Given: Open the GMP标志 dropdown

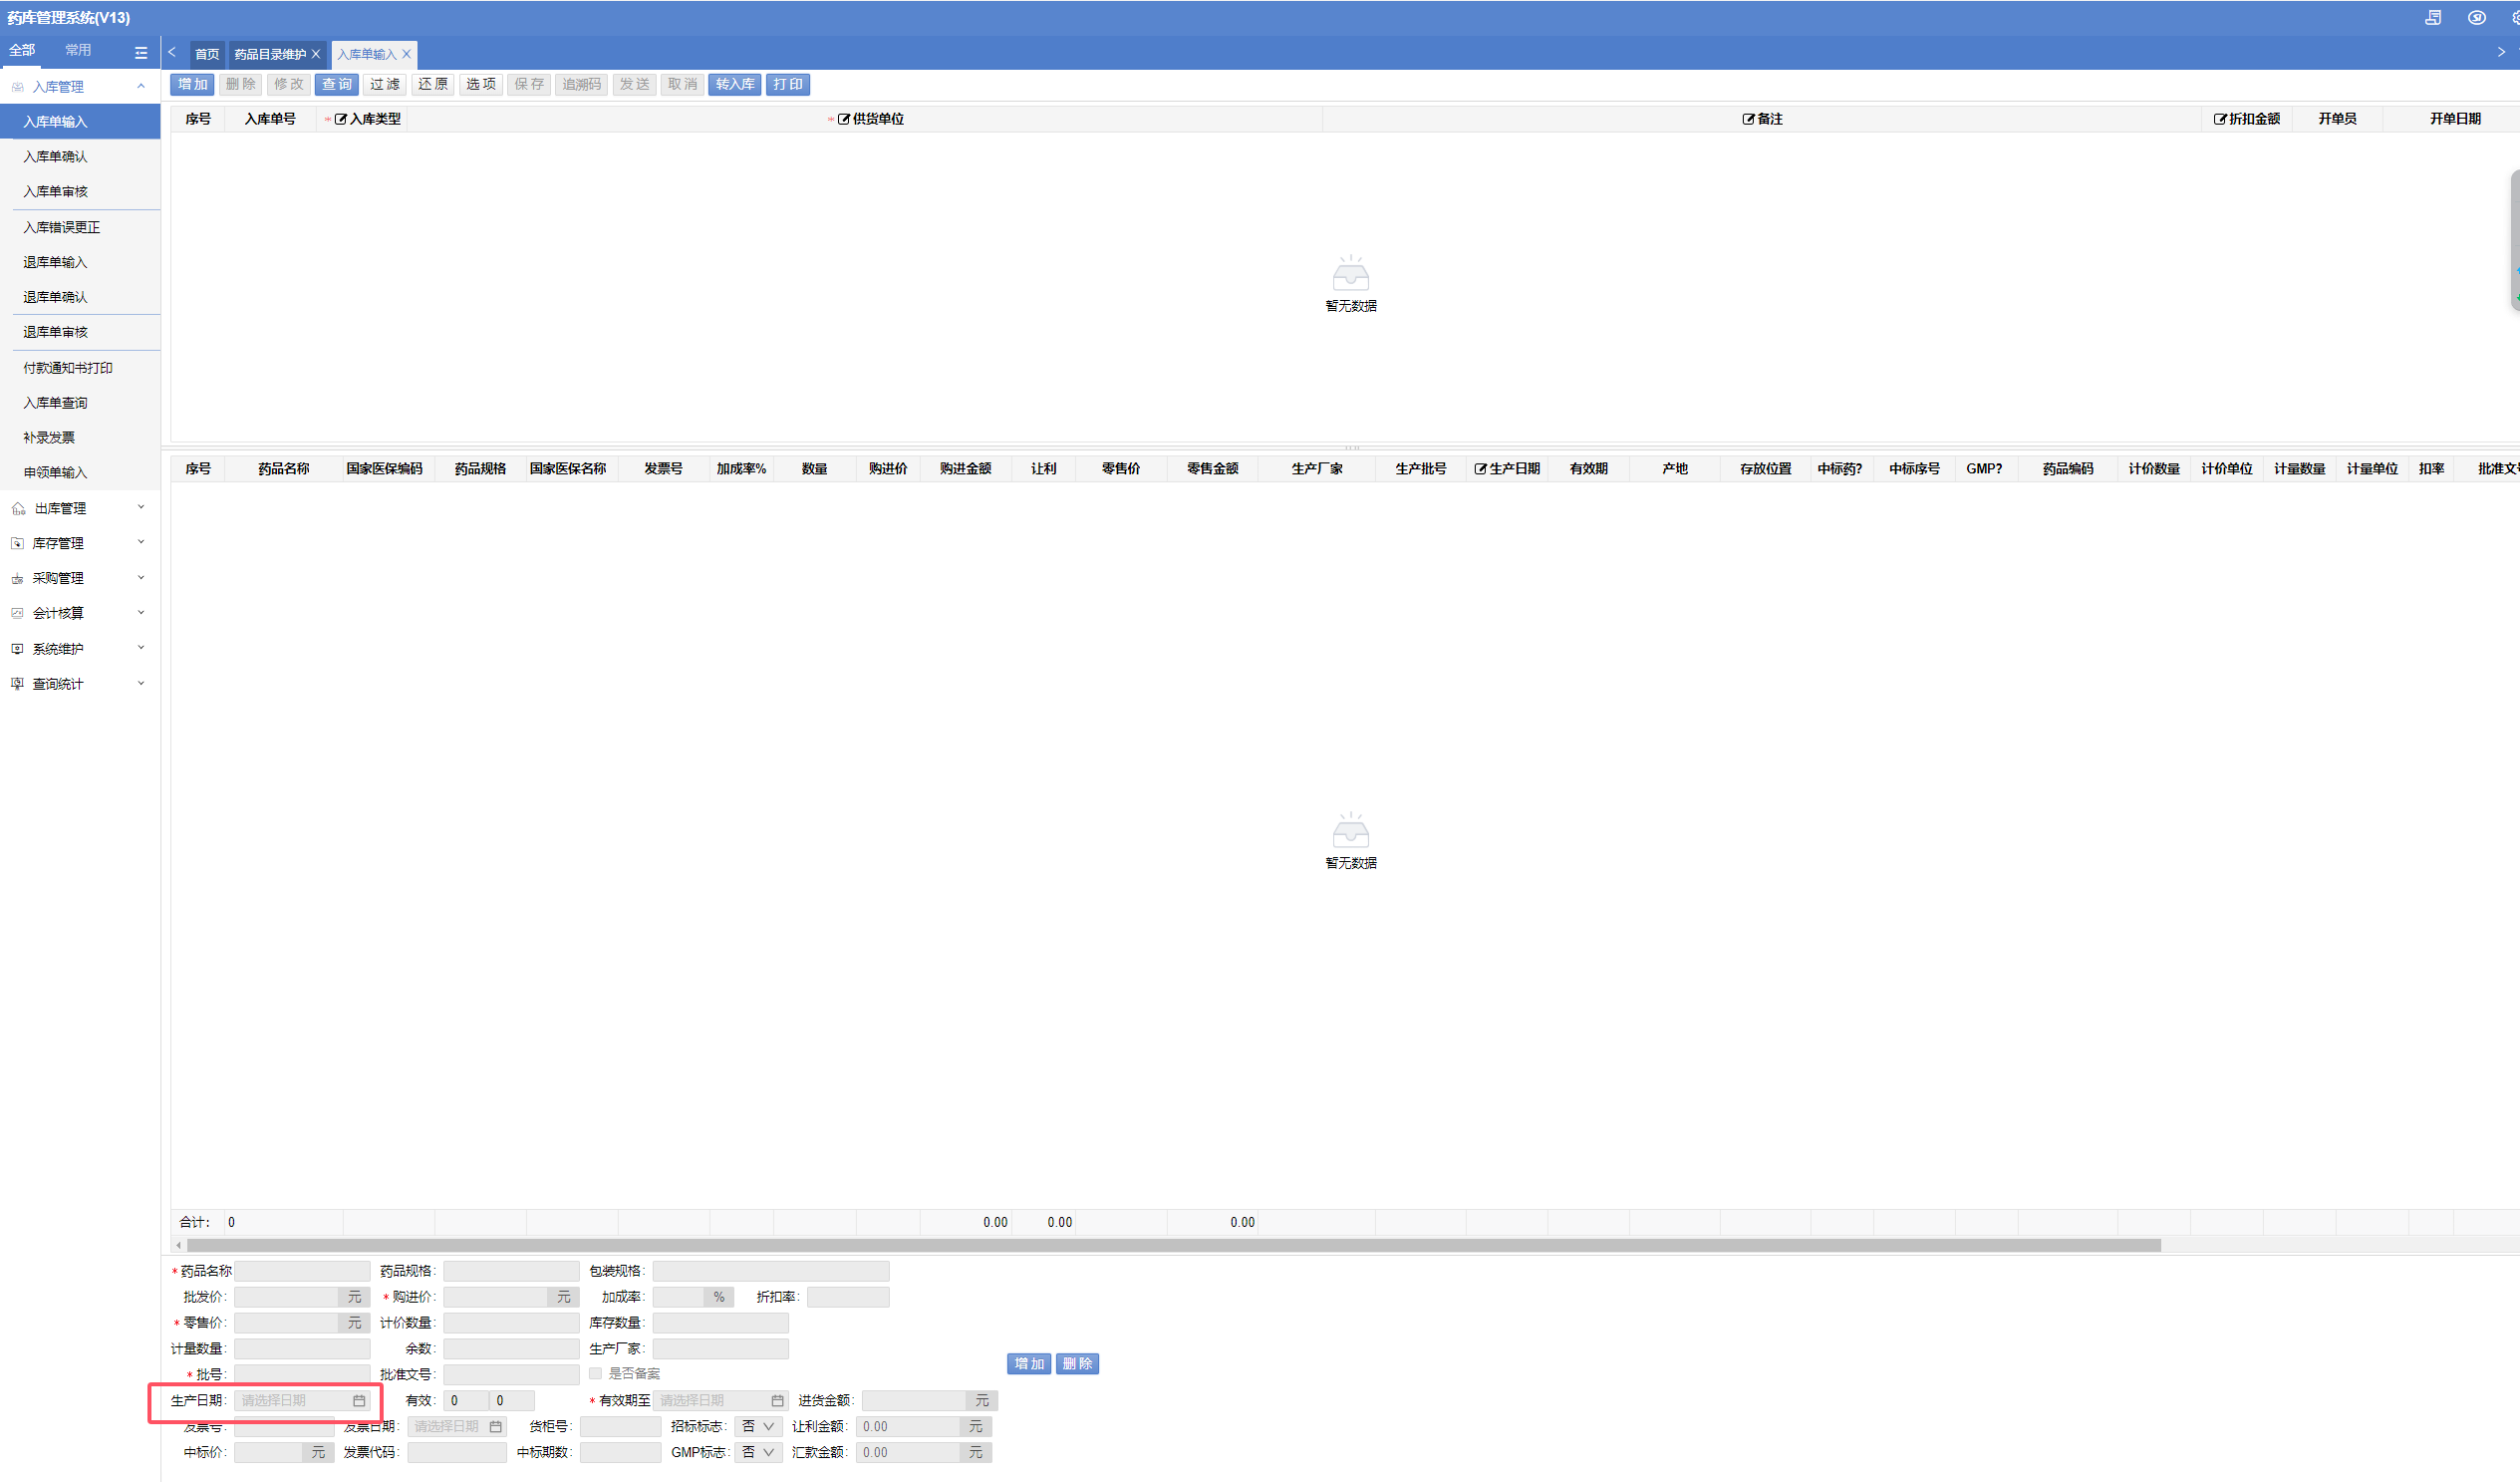Looking at the screenshot, I should pos(758,1452).
